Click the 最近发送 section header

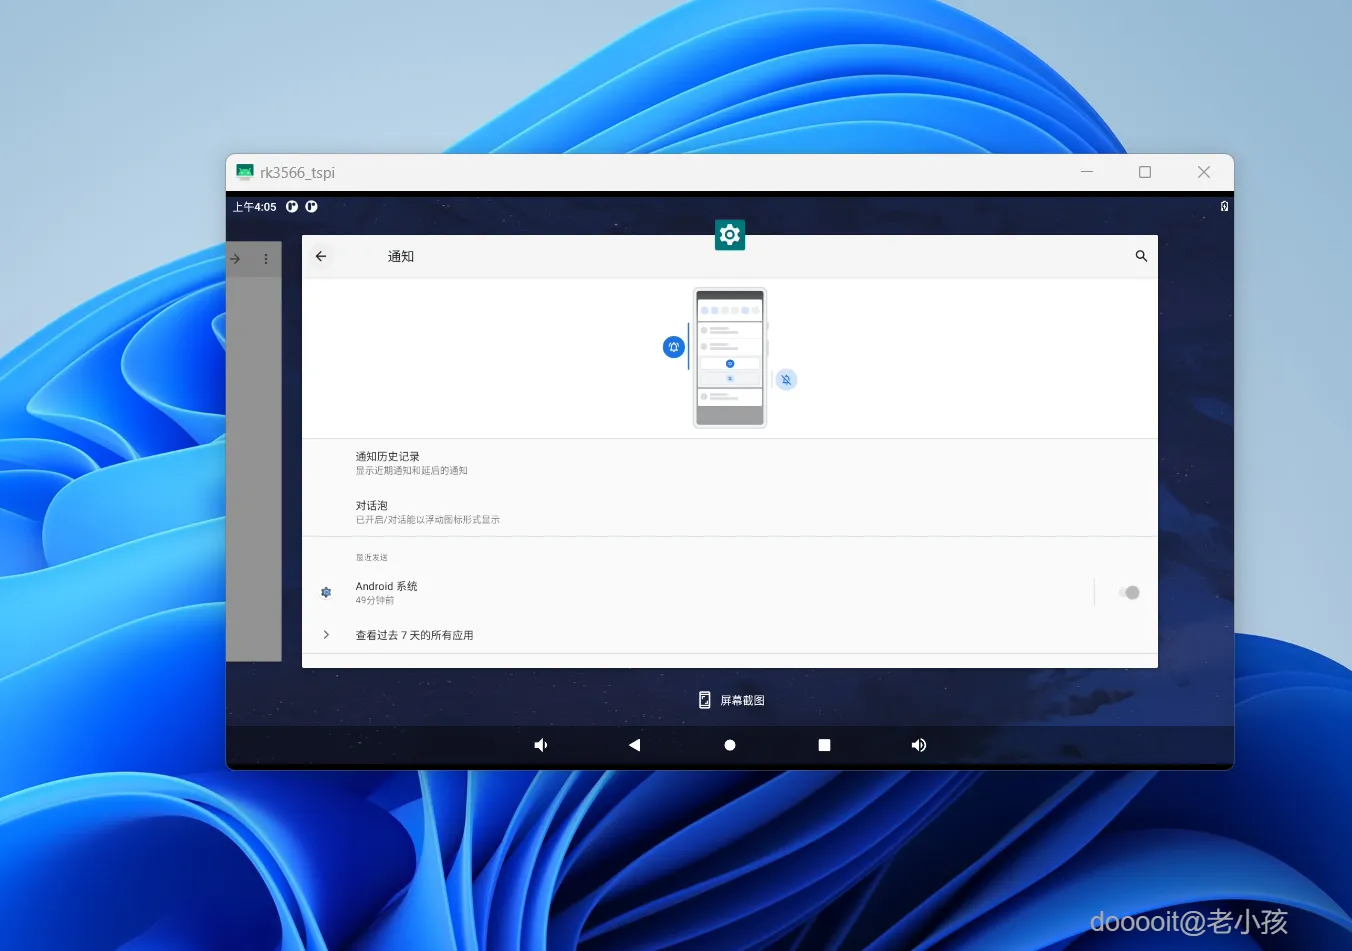click(371, 558)
